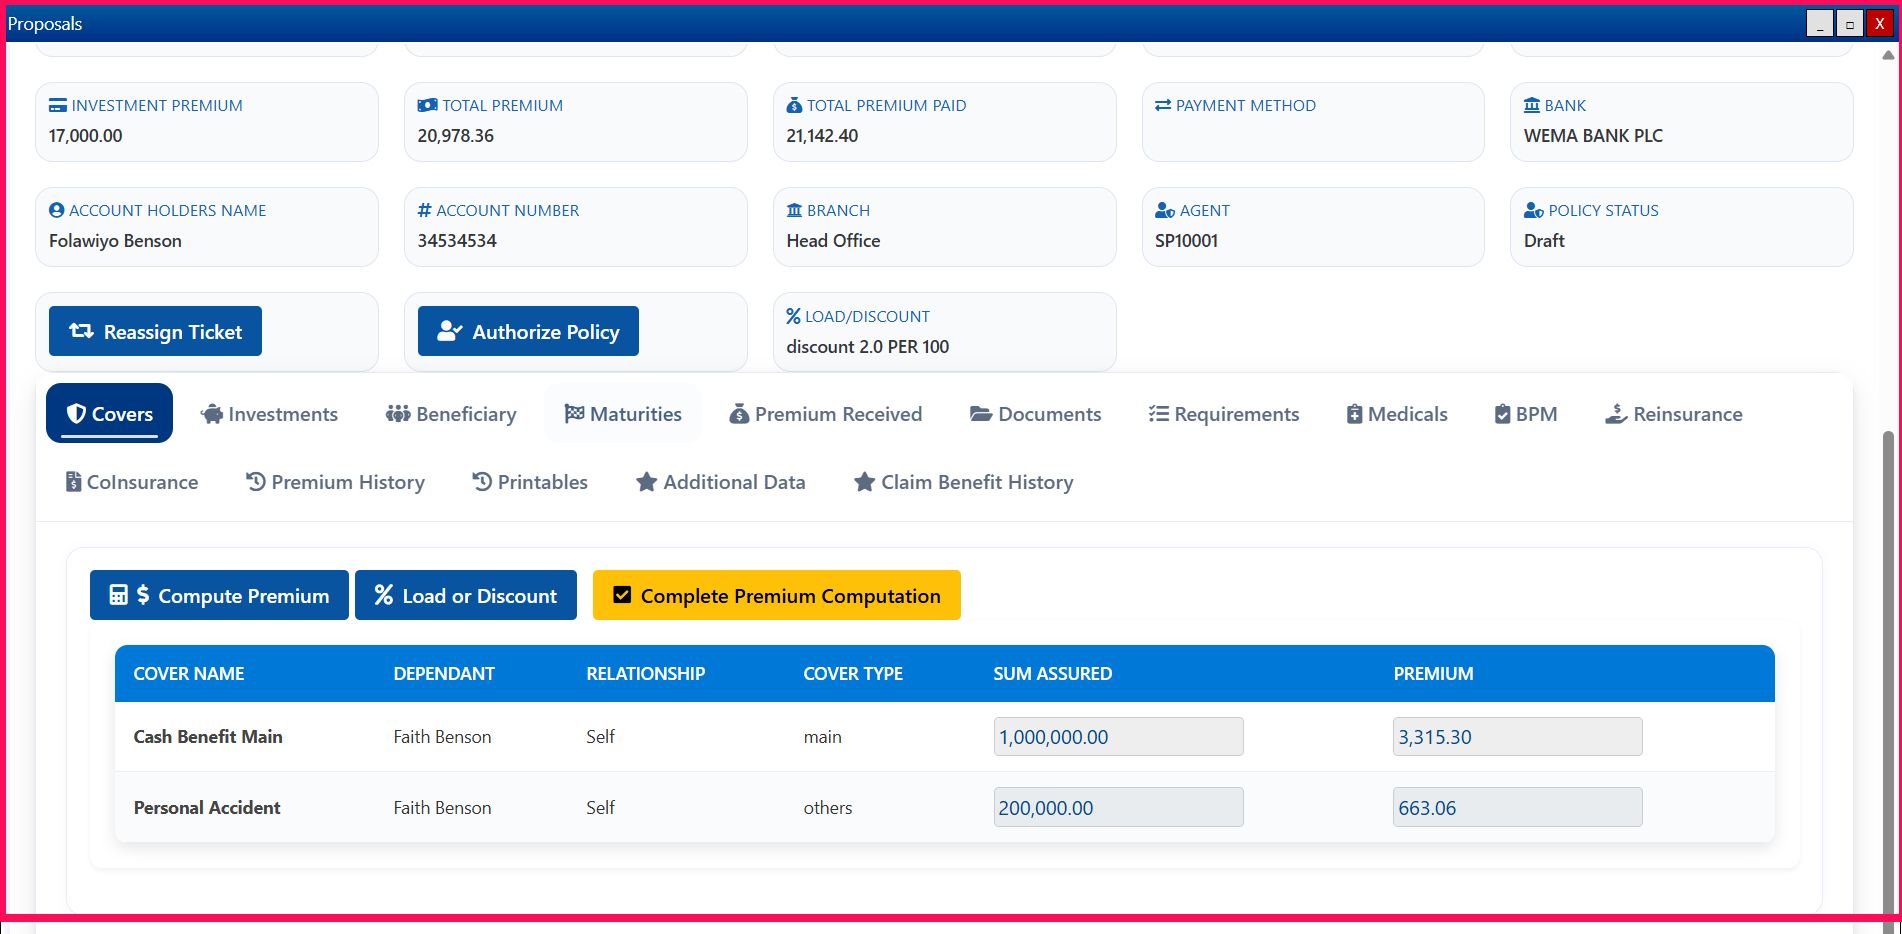Click the WEMA BANK PLC value
This screenshot has height=934, width=1902.
pyautogui.click(x=1593, y=136)
